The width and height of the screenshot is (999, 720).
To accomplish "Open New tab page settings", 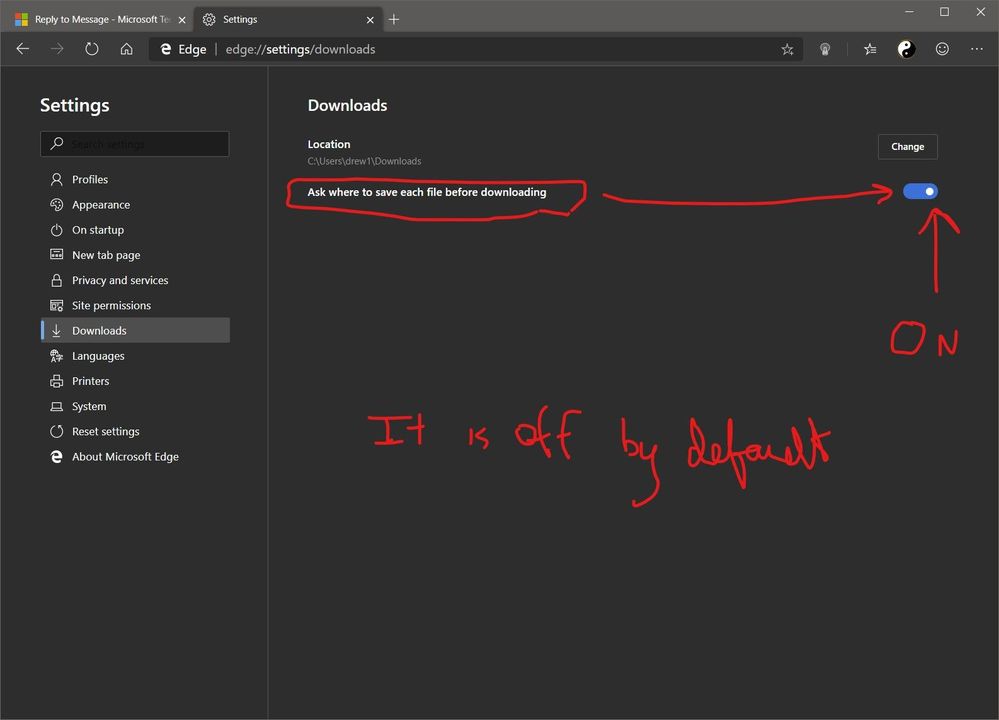I will (135, 255).
